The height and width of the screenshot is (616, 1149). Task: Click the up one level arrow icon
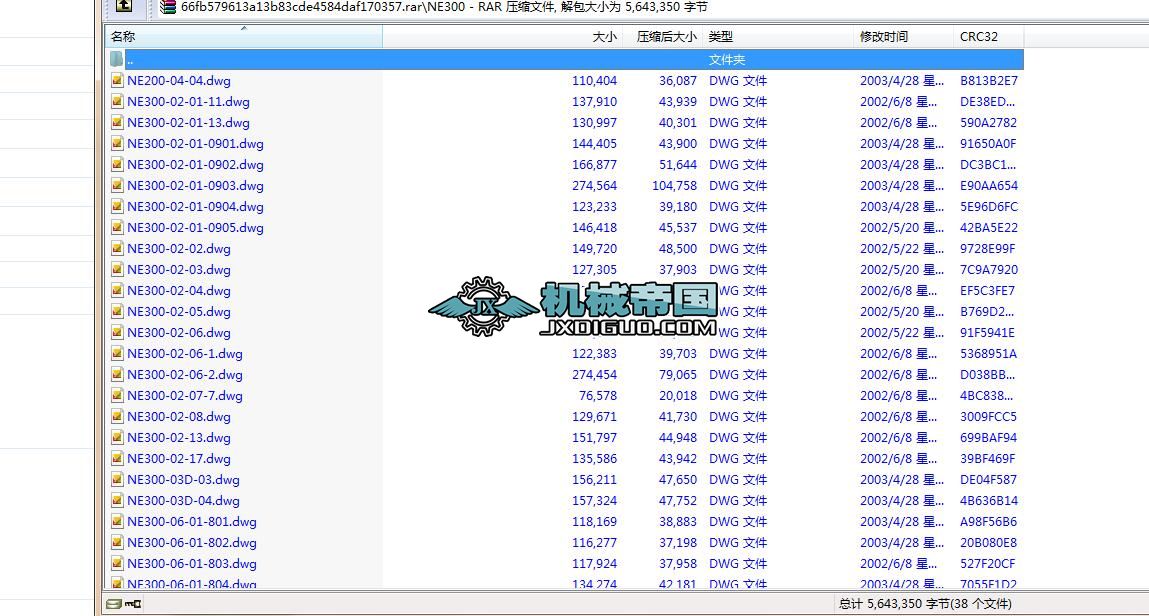point(125,6)
